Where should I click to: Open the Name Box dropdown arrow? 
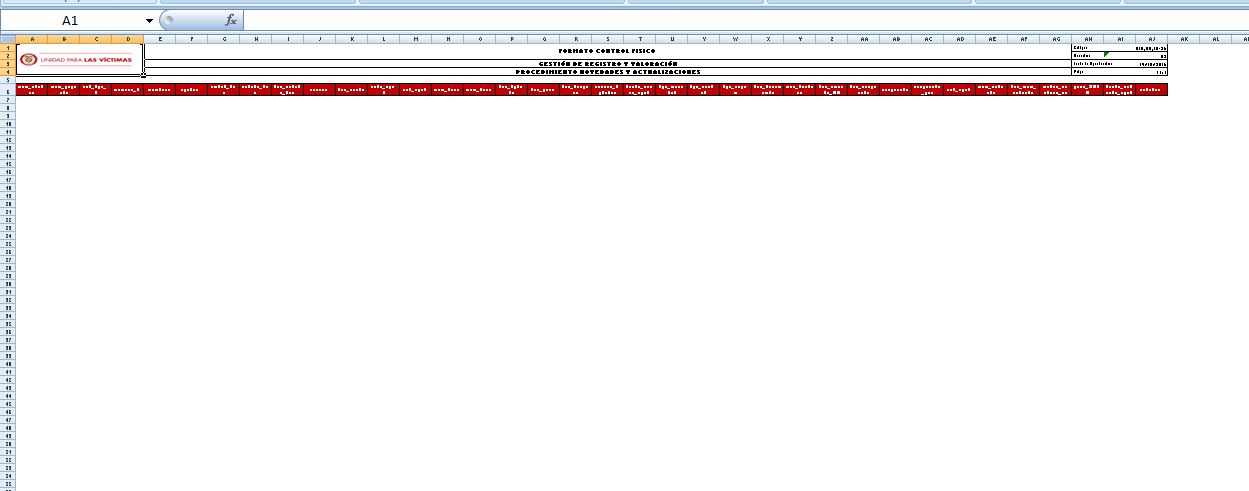pos(150,21)
